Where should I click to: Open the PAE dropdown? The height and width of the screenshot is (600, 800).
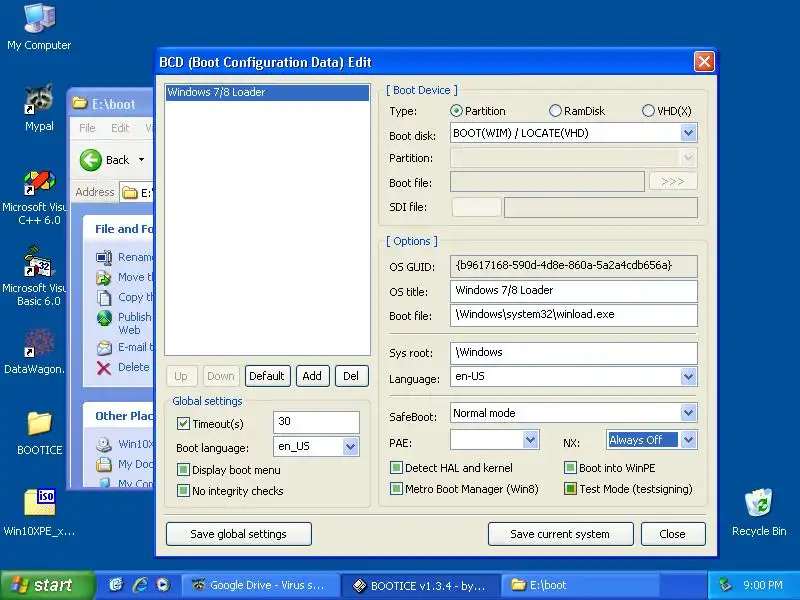click(530, 440)
